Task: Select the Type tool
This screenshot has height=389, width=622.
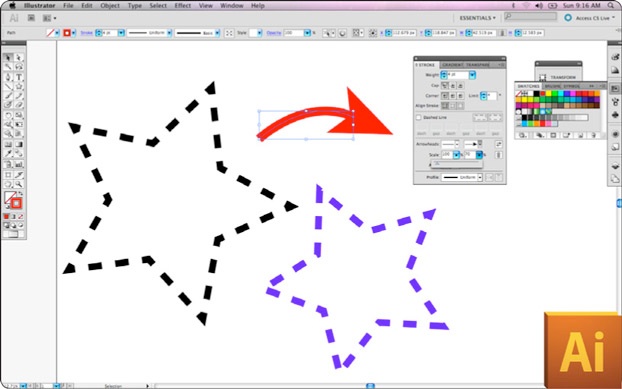Action: [x=19, y=77]
